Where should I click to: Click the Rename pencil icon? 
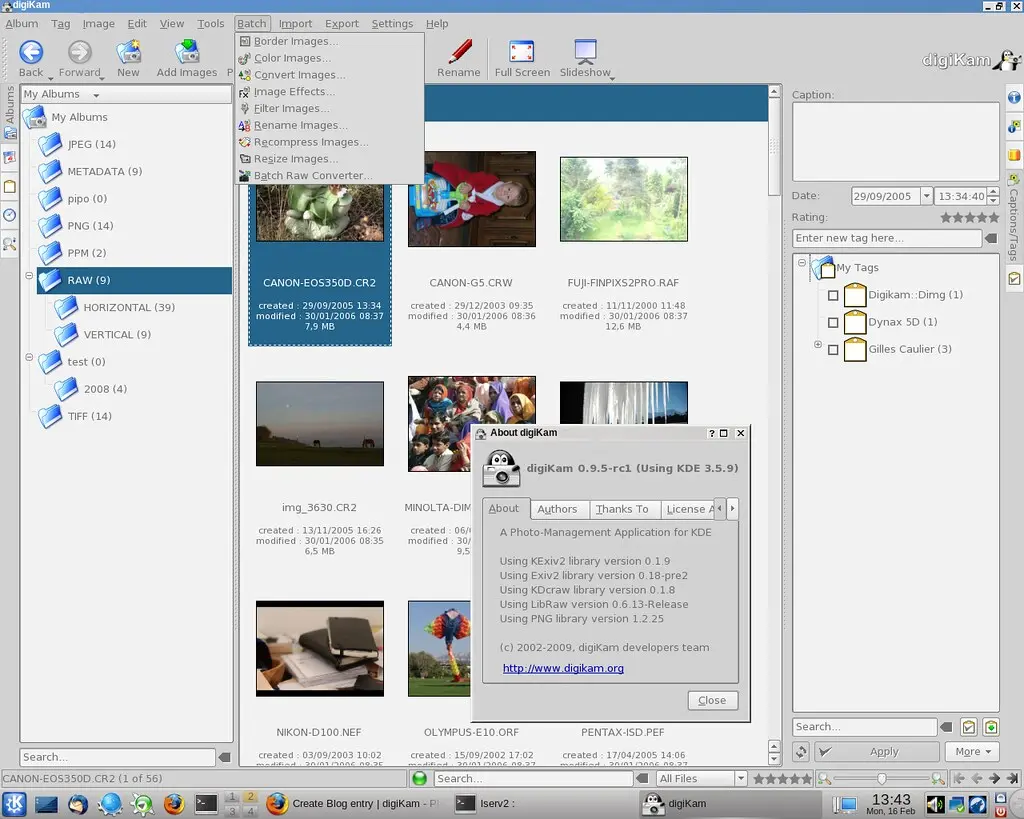(459, 52)
